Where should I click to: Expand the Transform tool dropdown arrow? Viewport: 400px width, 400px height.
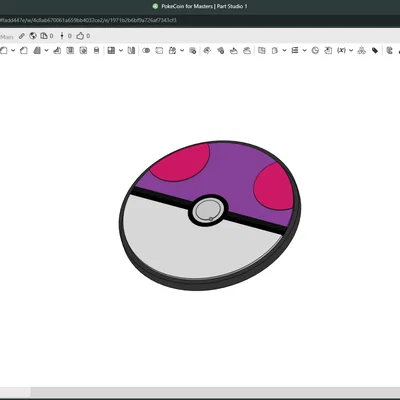(x=182, y=51)
